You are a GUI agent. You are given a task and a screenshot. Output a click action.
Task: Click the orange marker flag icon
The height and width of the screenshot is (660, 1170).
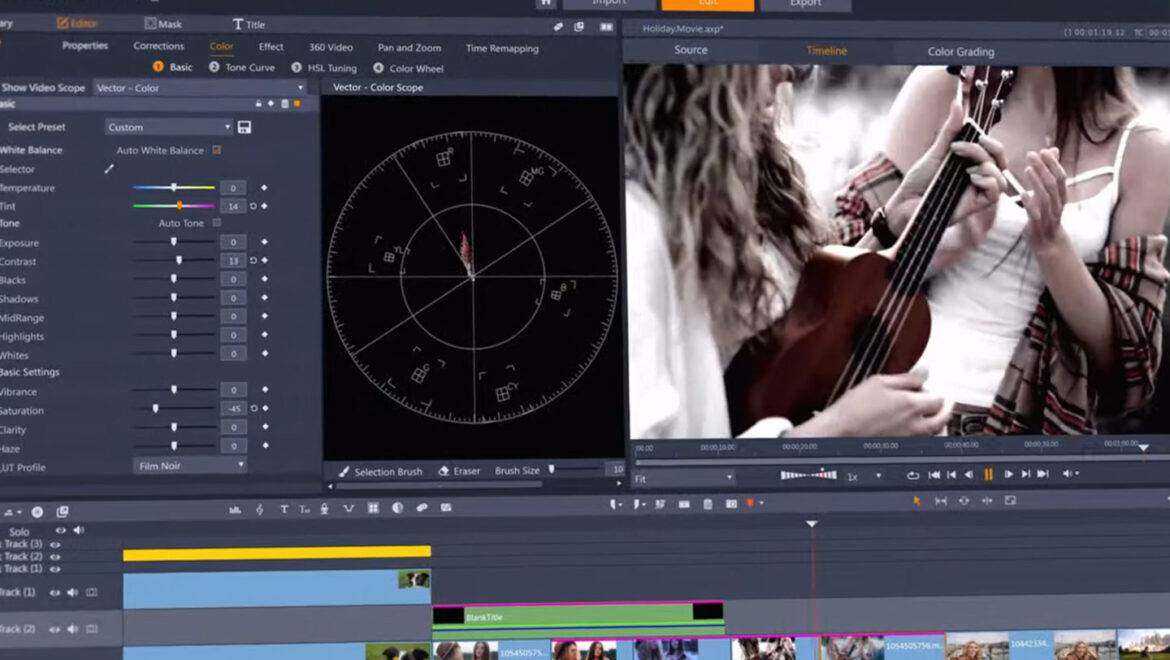[x=750, y=505]
